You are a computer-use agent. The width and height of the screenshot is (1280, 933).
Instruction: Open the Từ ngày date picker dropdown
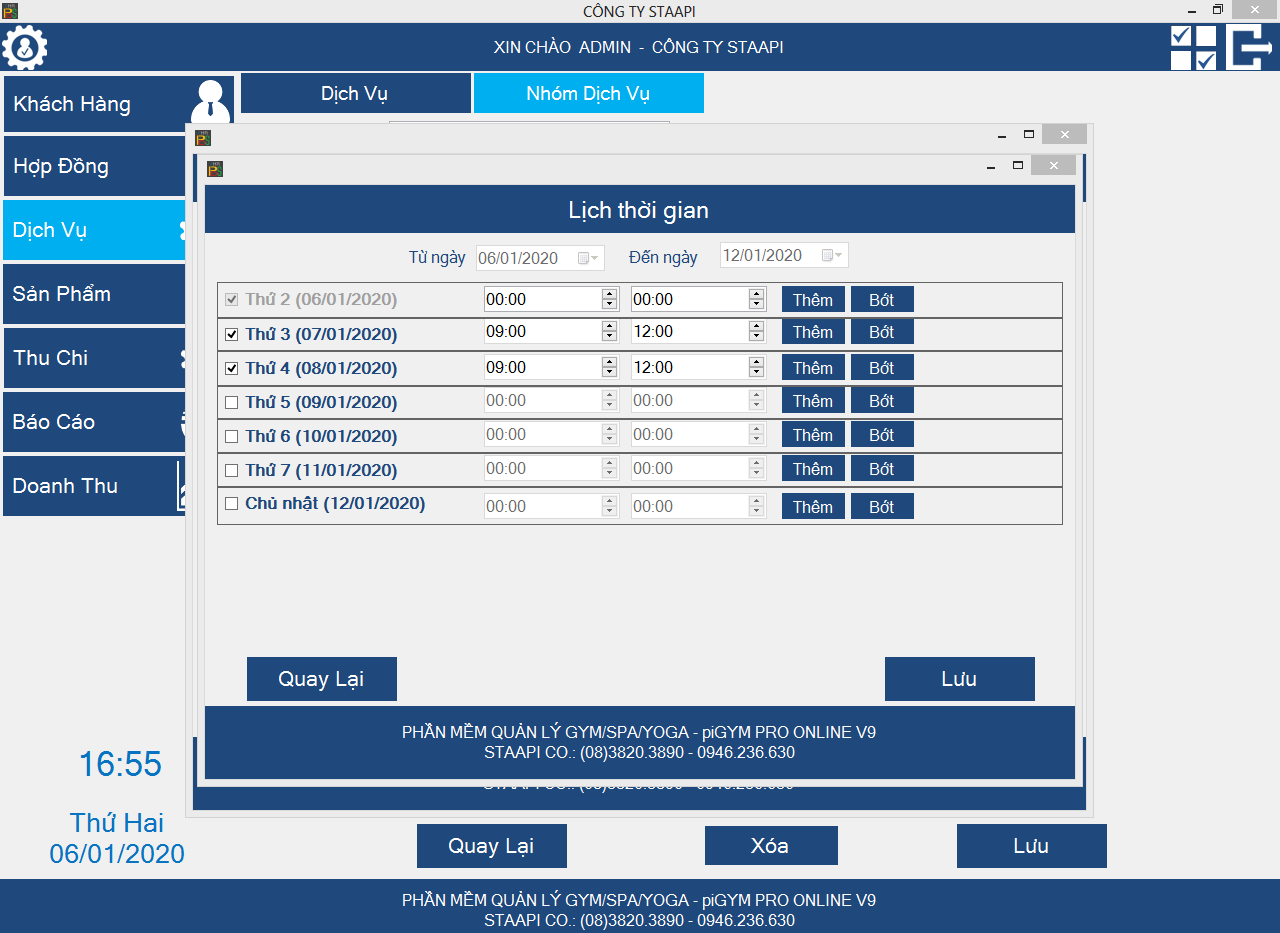pyautogui.click(x=589, y=258)
